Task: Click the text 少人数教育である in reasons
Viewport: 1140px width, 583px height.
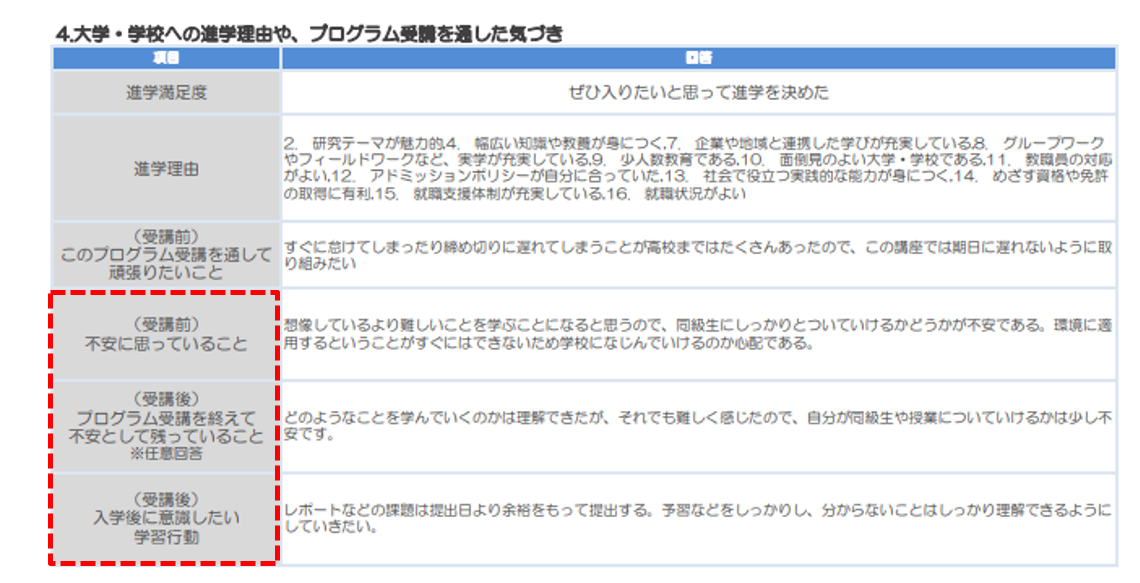Action: [670, 159]
